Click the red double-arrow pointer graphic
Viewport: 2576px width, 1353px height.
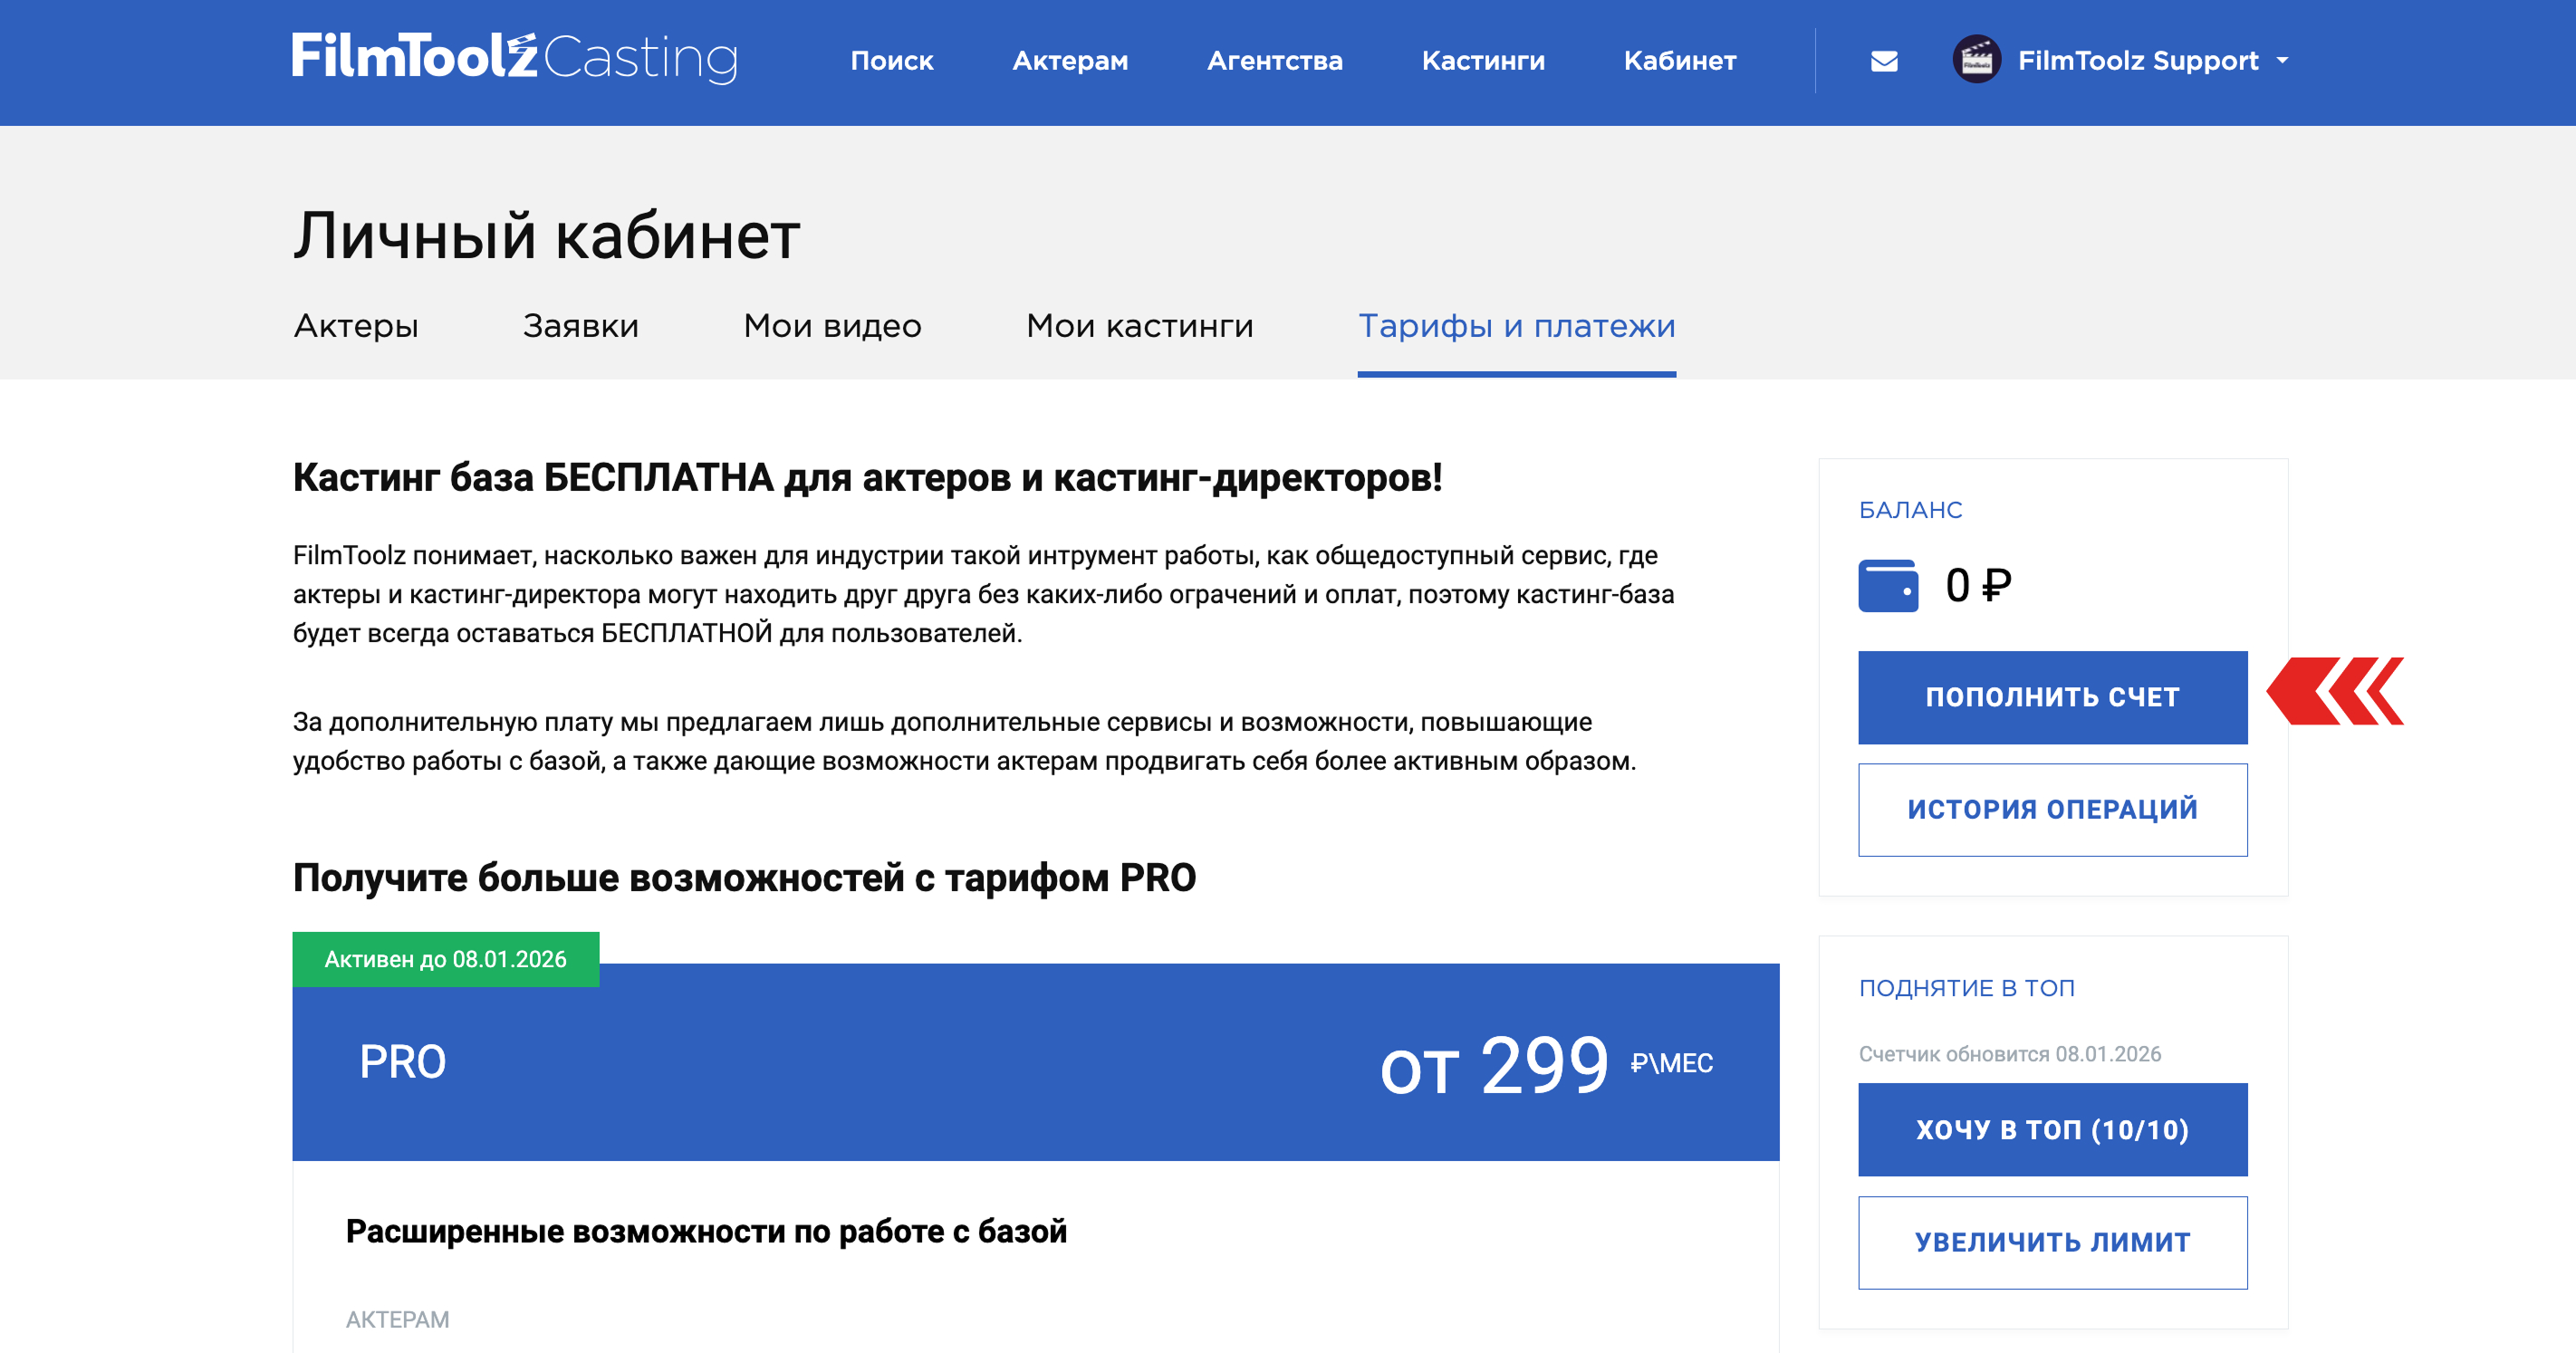tap(2335, 691)
